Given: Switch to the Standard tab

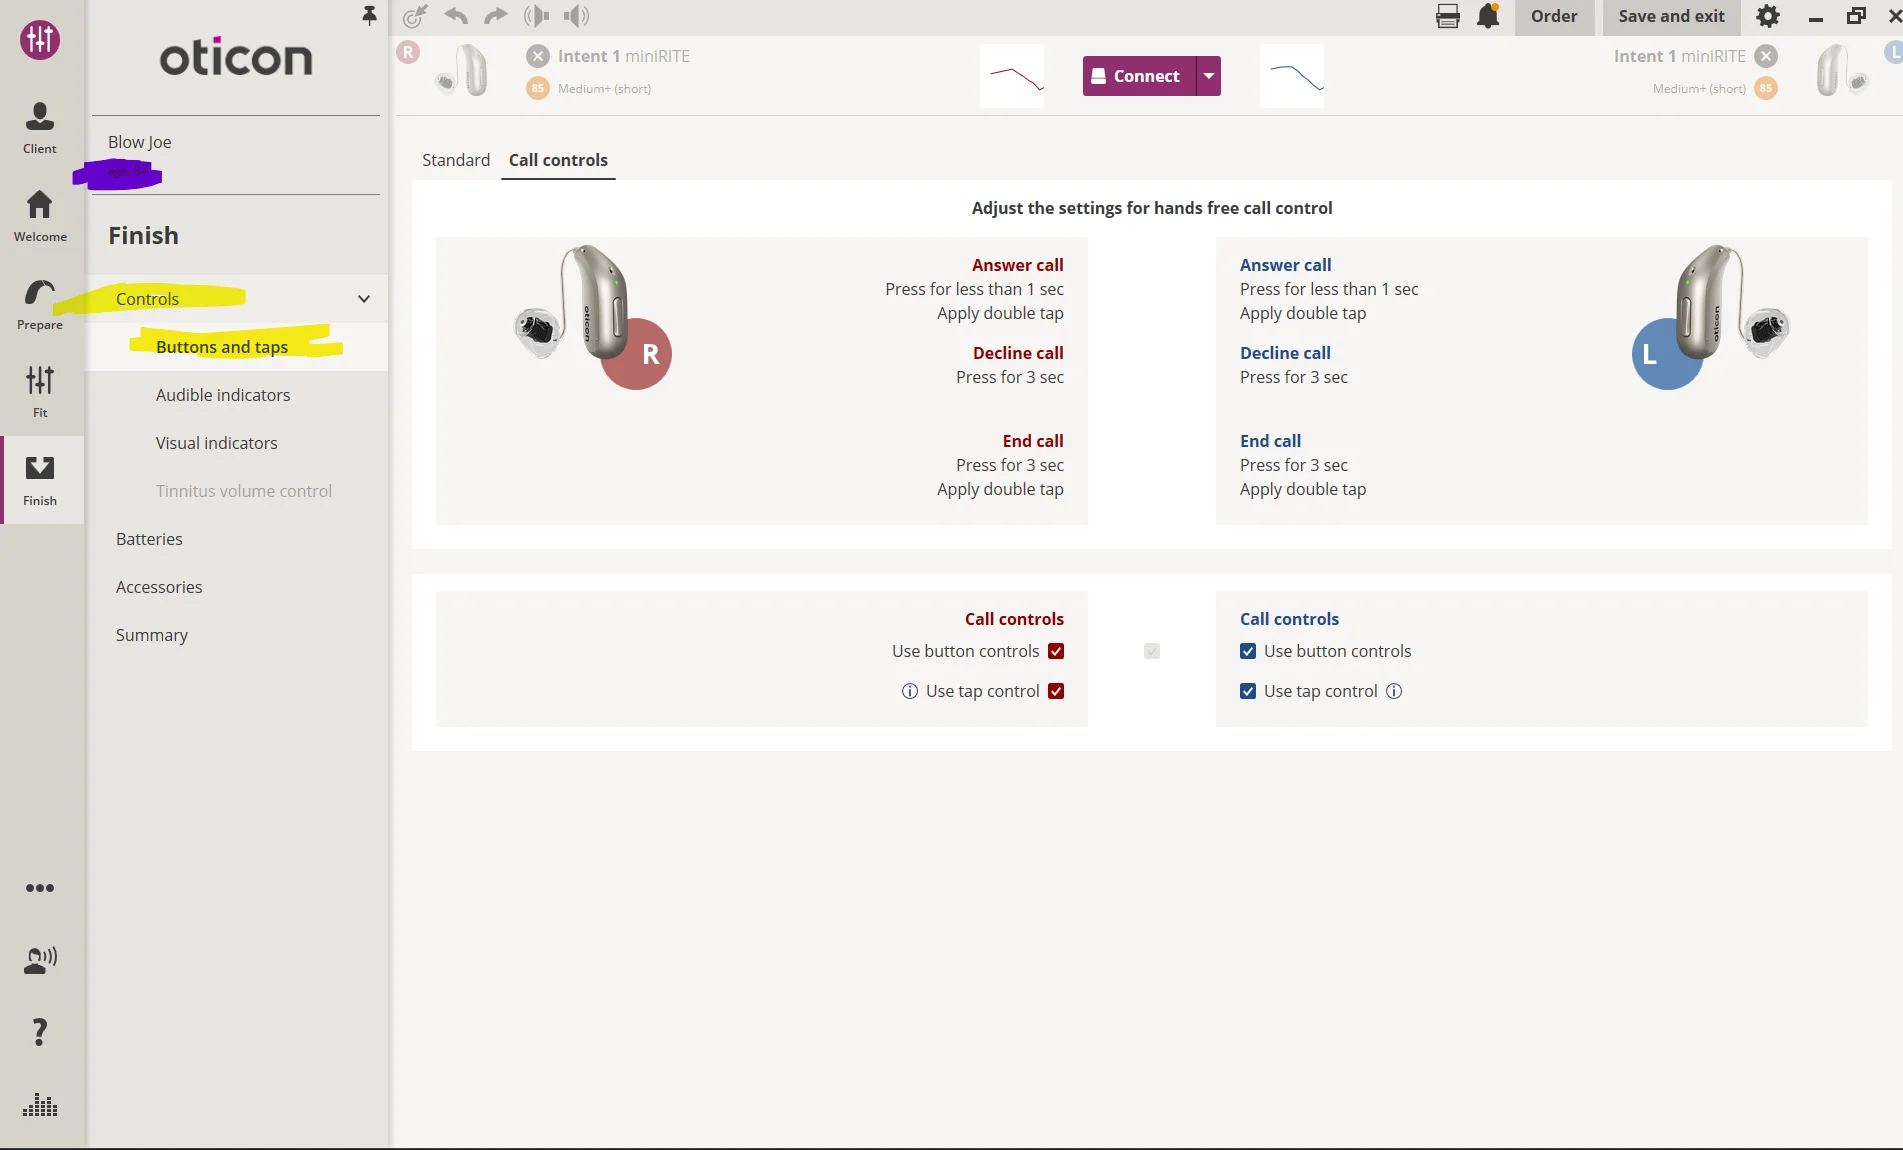Looking at the screenshot, I should pos(456,160).
